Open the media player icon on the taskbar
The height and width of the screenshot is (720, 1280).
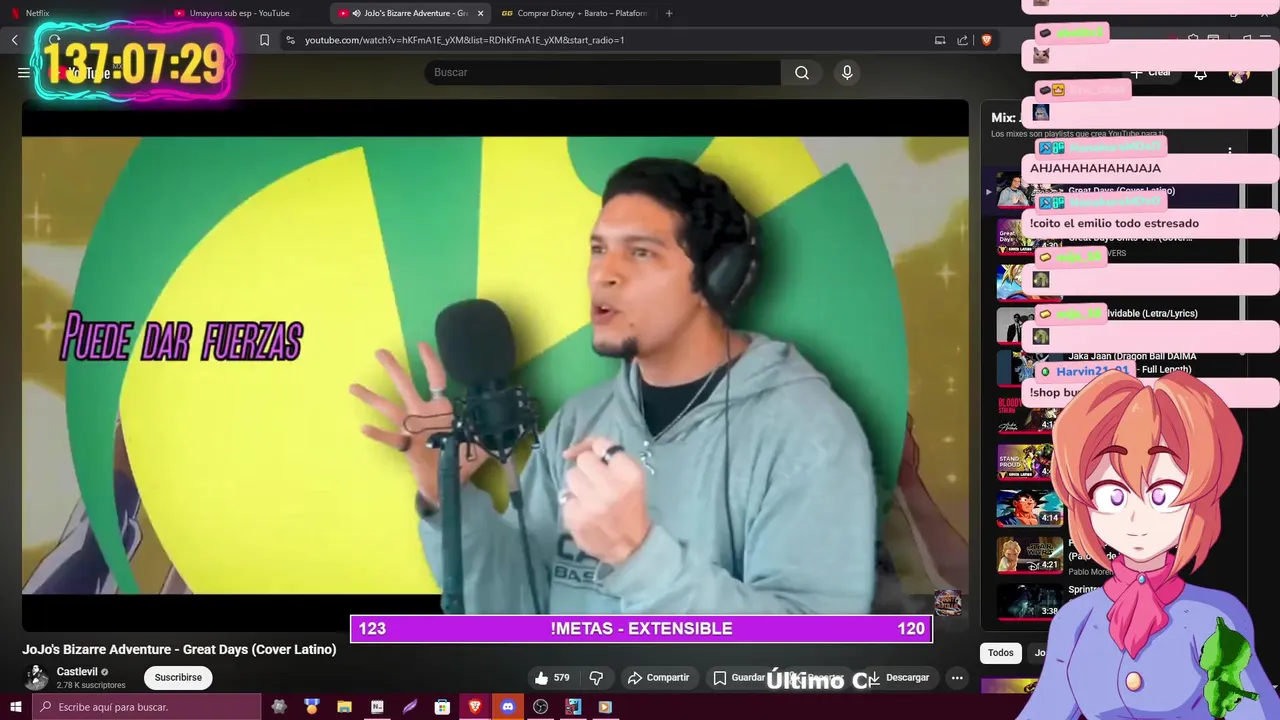(605, 707)
